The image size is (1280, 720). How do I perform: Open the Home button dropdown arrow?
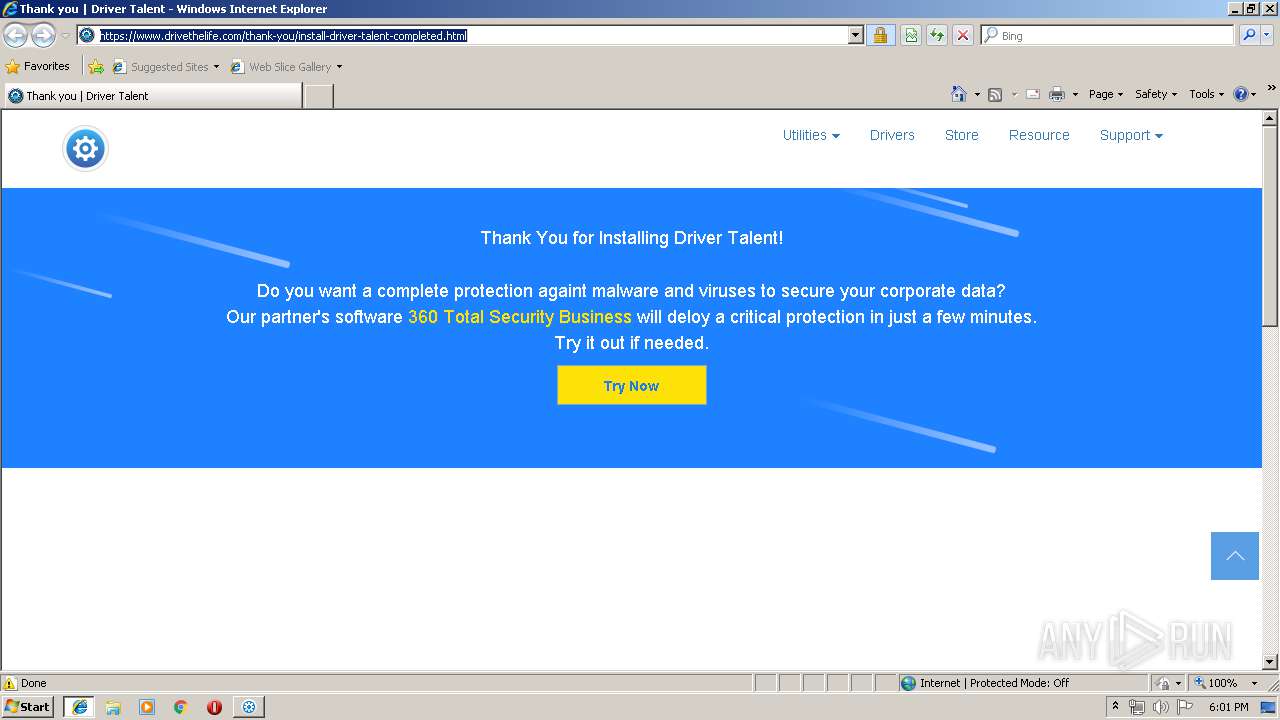coord(977,95)
